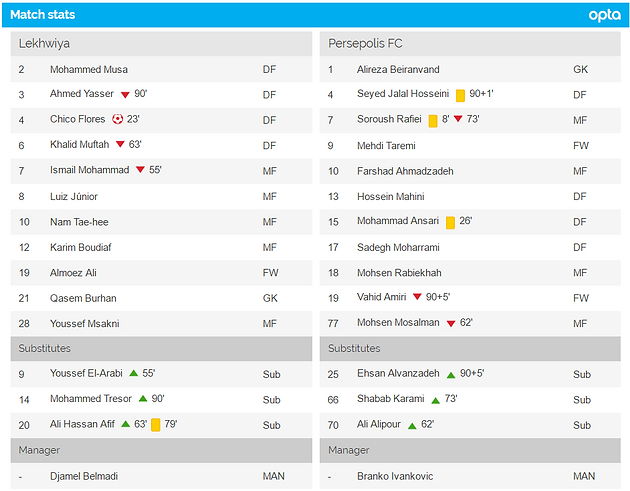Viewport: 630px width, 491px height.
Task: Click Soroush Rafiei's yellow card icon
Action: 433,121
